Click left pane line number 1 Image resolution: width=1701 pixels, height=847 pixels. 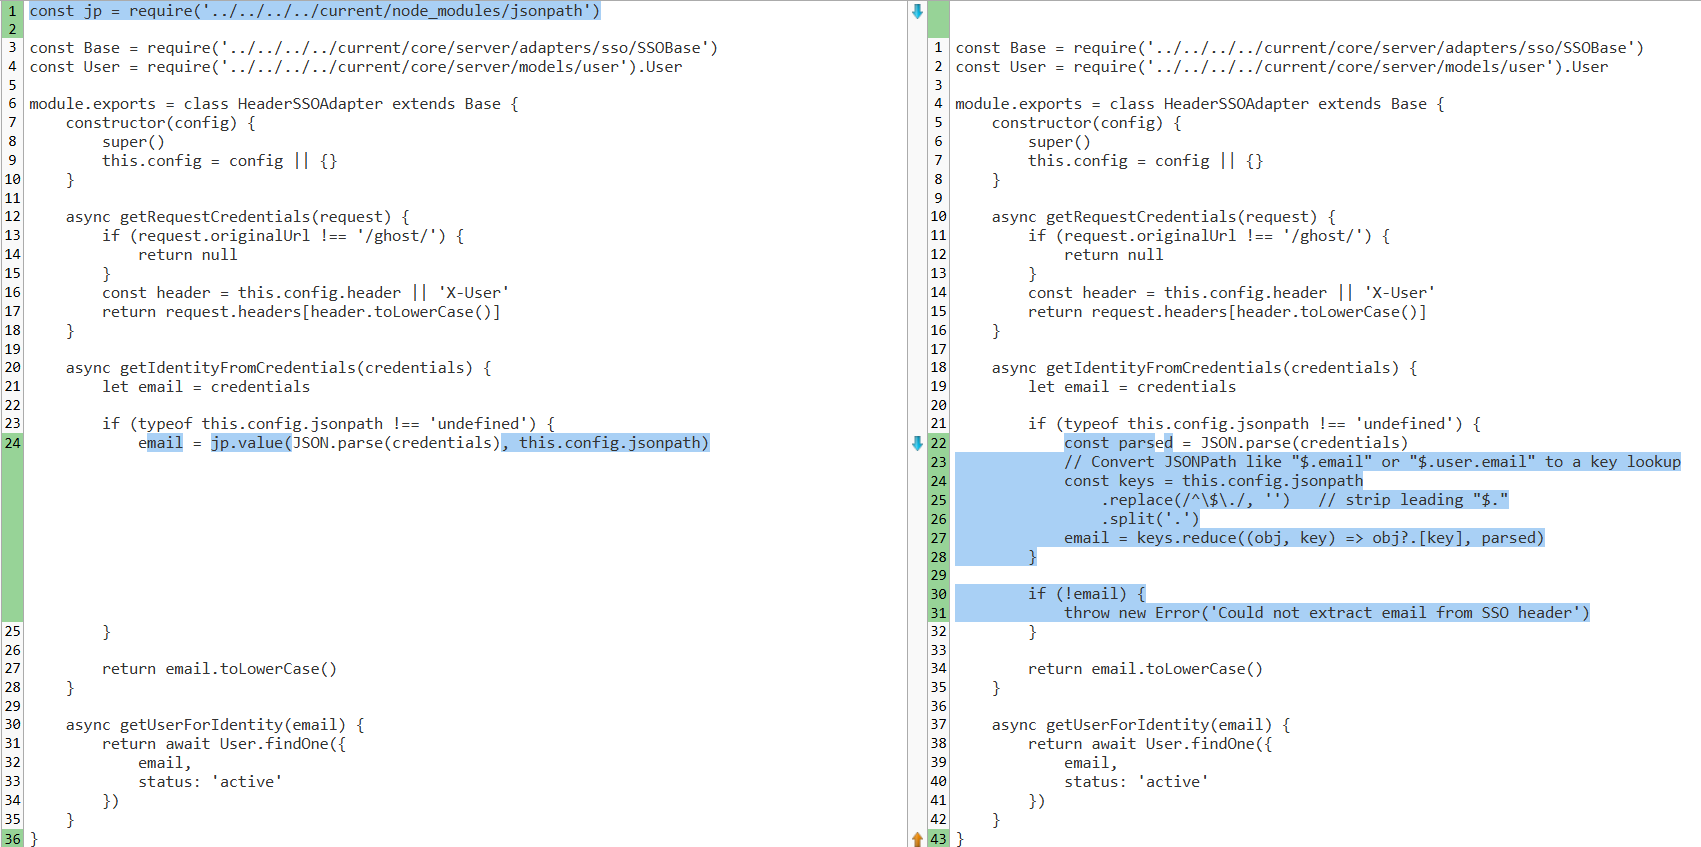pyautogui.click(x=12, y=11)
